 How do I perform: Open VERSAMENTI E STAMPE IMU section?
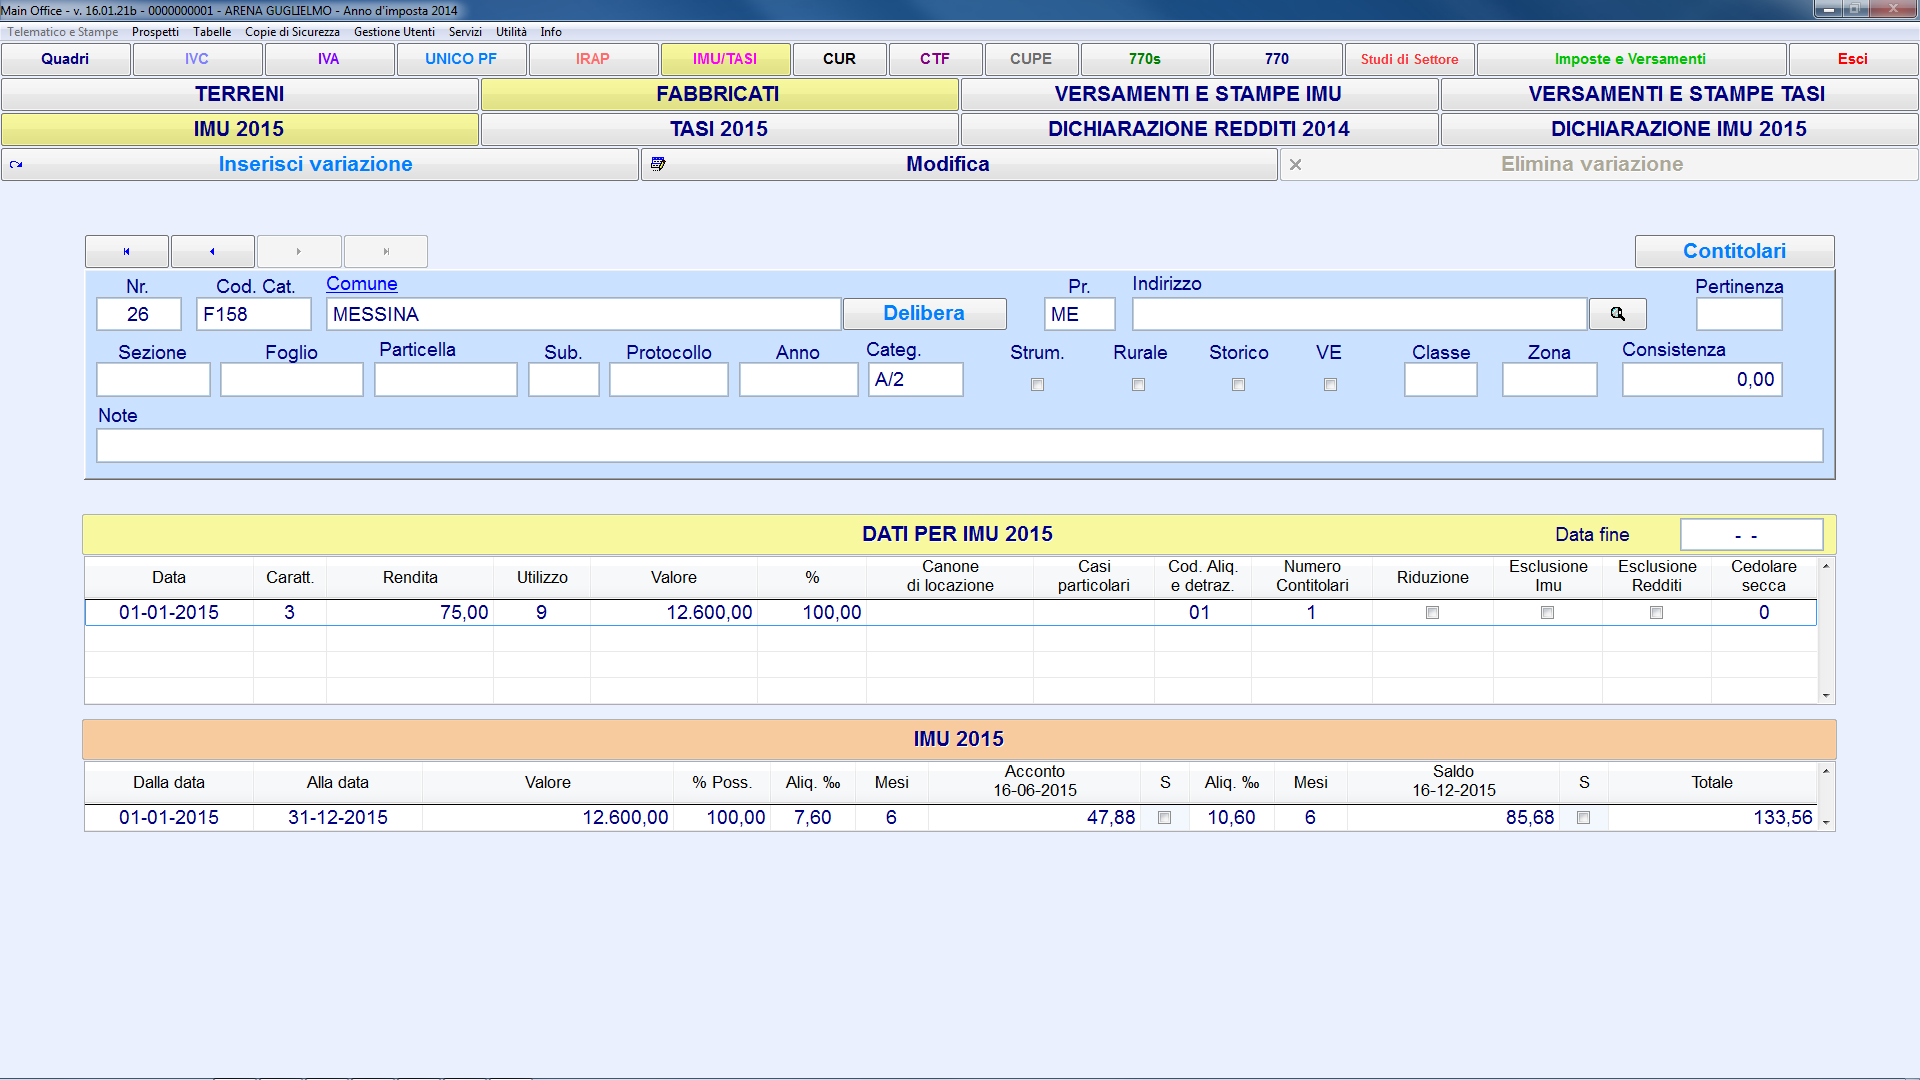click(1199, 94)
